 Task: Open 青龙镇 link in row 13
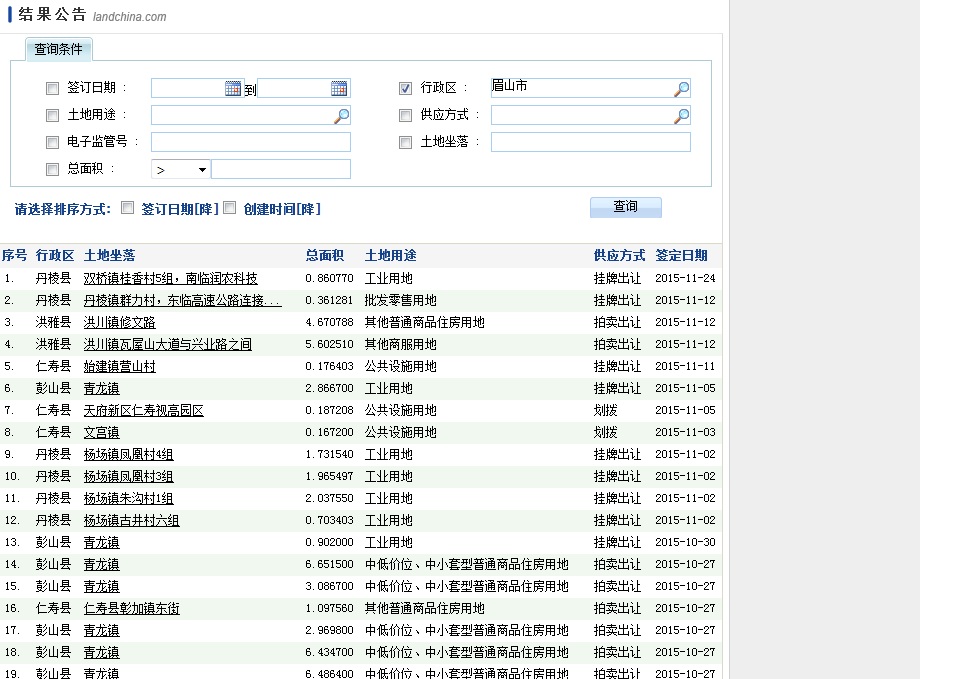pos(101,542)
